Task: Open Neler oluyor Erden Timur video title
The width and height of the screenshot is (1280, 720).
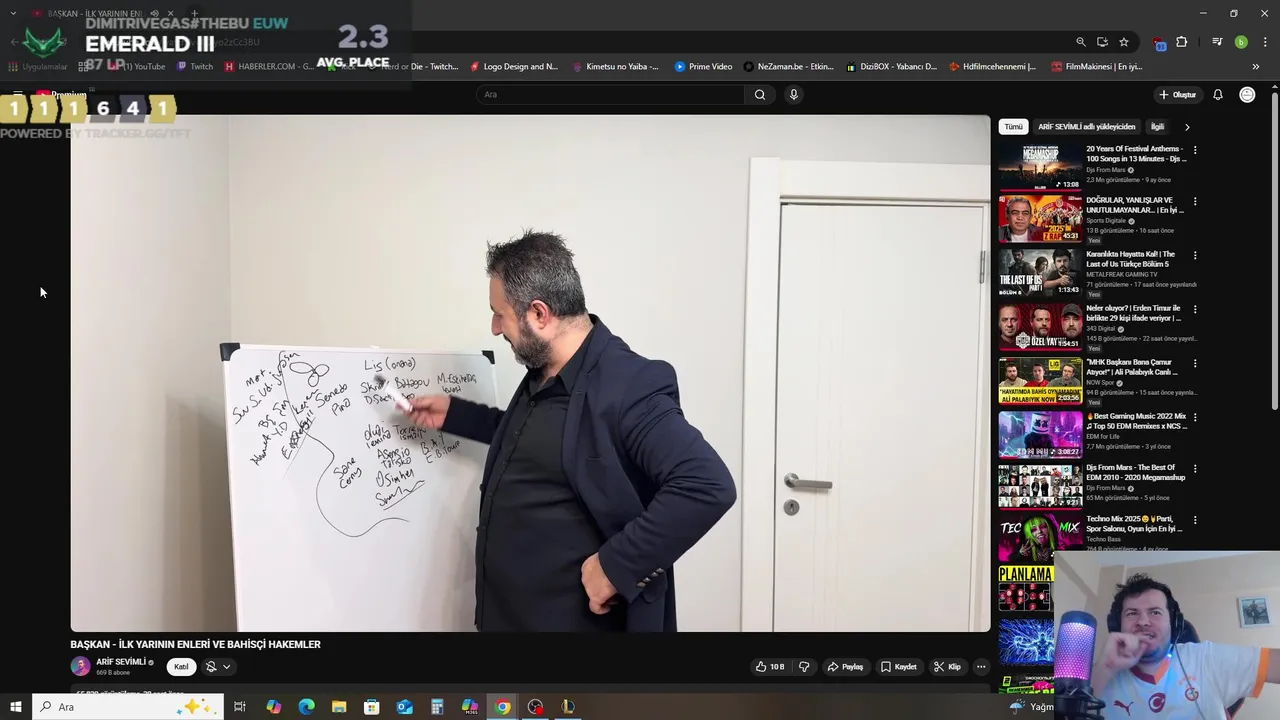Action: [1135, 313]
